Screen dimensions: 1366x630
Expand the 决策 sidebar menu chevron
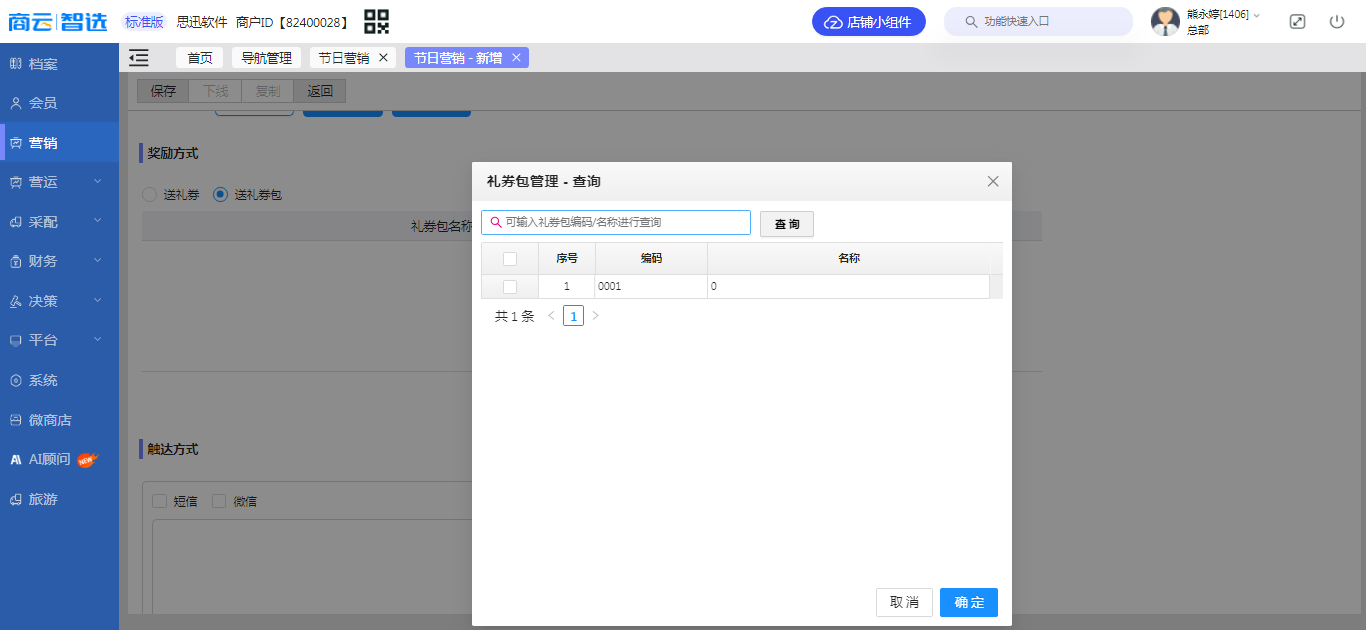click(x=98, y=300)
